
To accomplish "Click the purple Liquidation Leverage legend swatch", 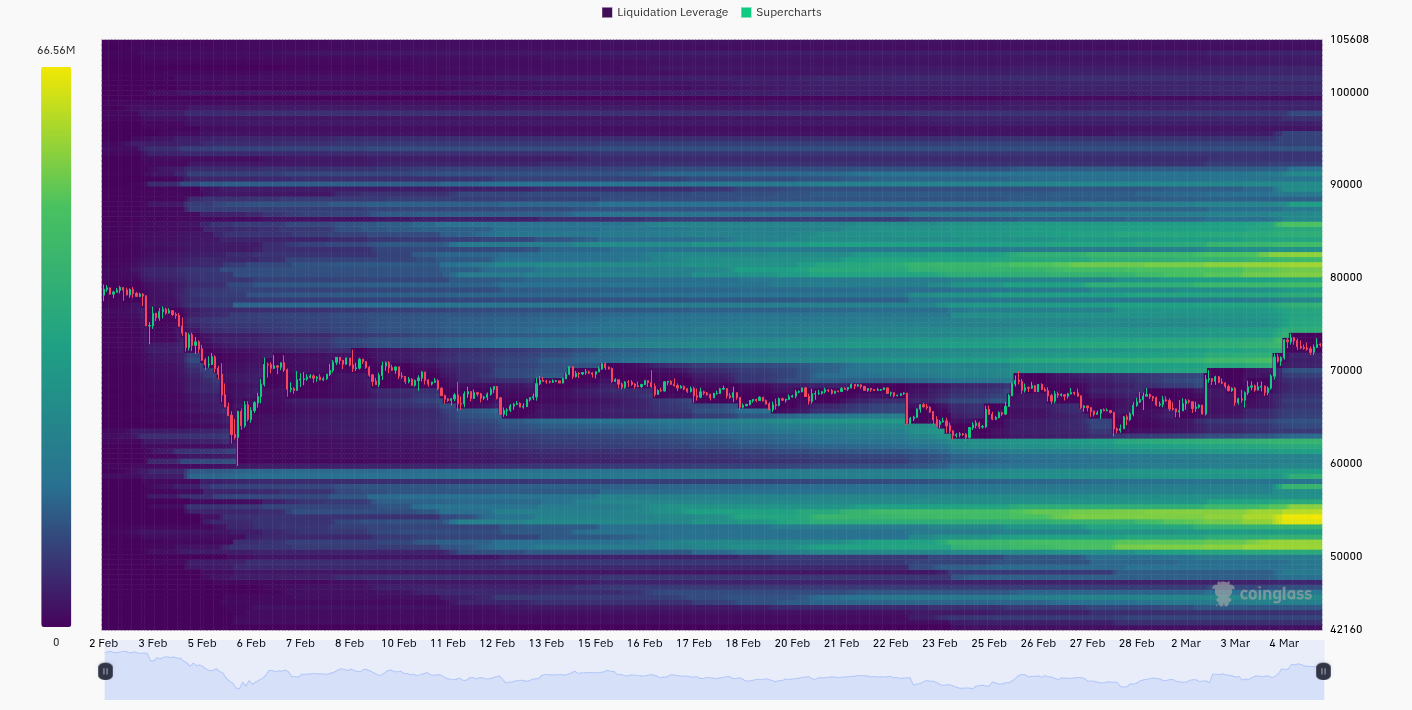I will 607,12.
